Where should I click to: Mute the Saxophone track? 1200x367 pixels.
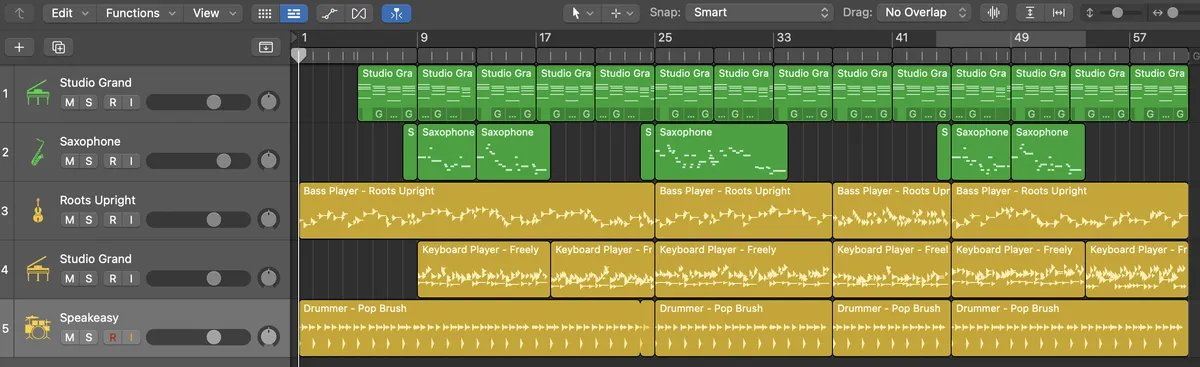point(70,162)
